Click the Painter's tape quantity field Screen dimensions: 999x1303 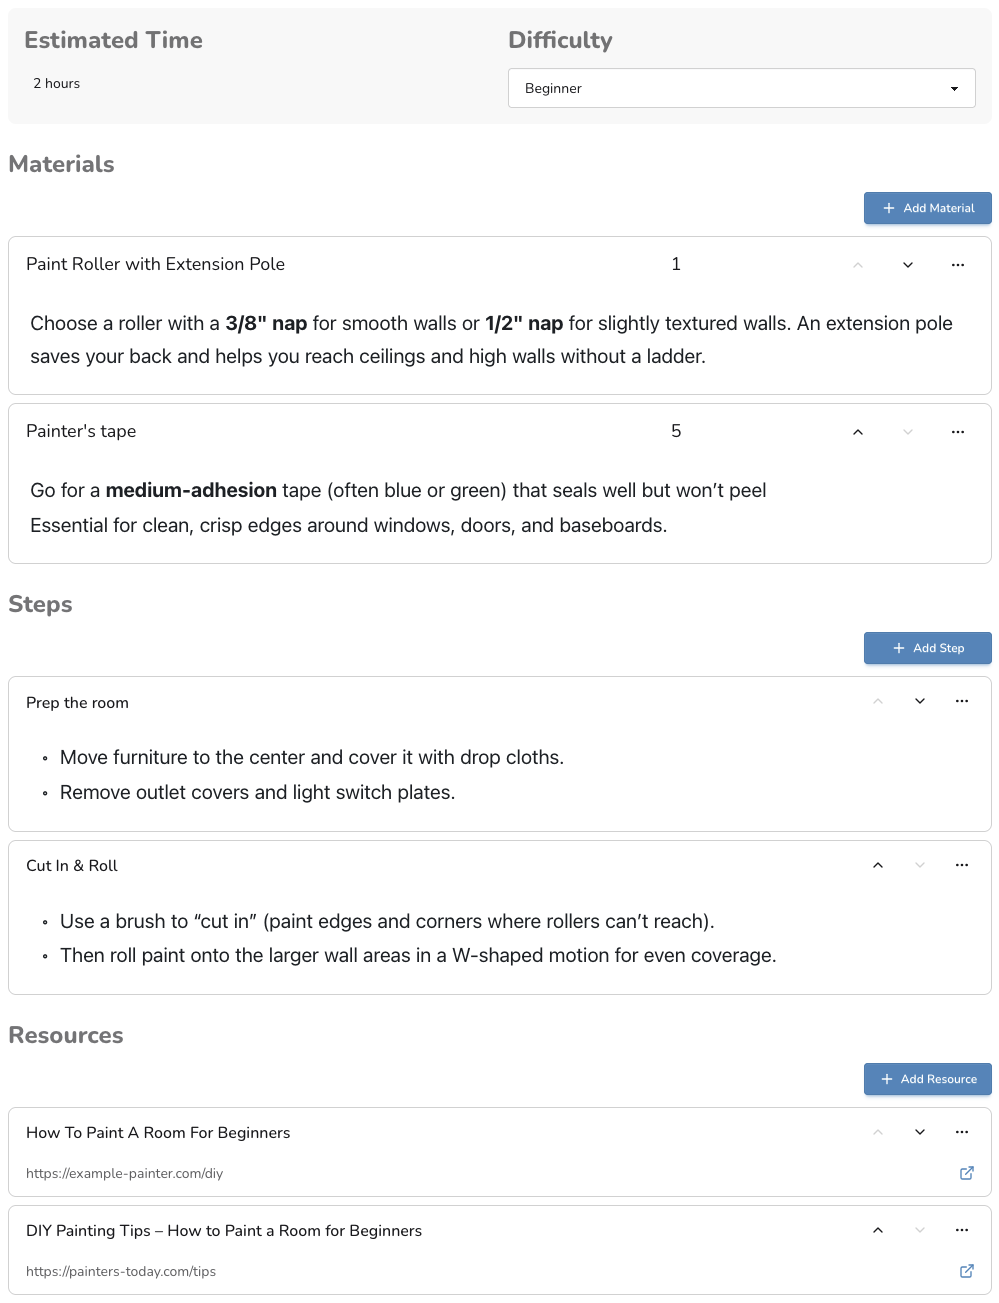676,431
